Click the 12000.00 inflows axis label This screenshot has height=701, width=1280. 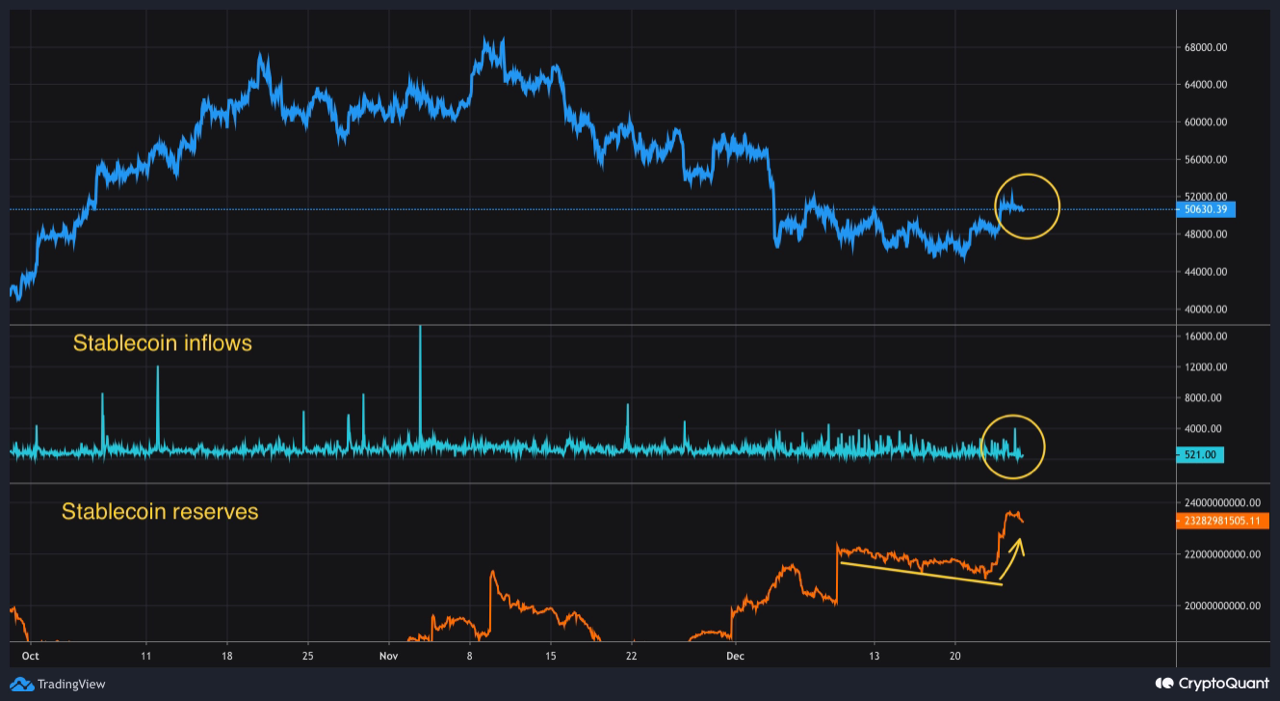click(x=1207, y=368)
